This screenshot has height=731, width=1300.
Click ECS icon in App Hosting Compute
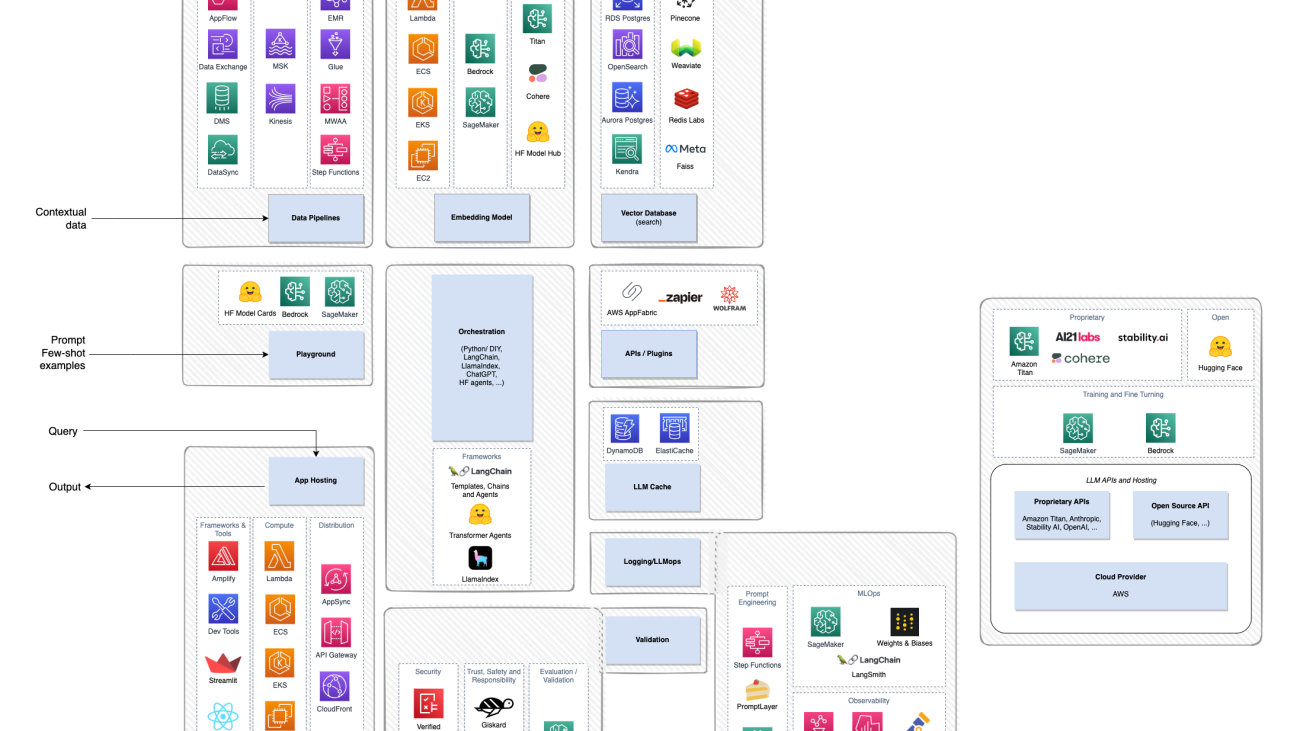(x=279, y=609)
